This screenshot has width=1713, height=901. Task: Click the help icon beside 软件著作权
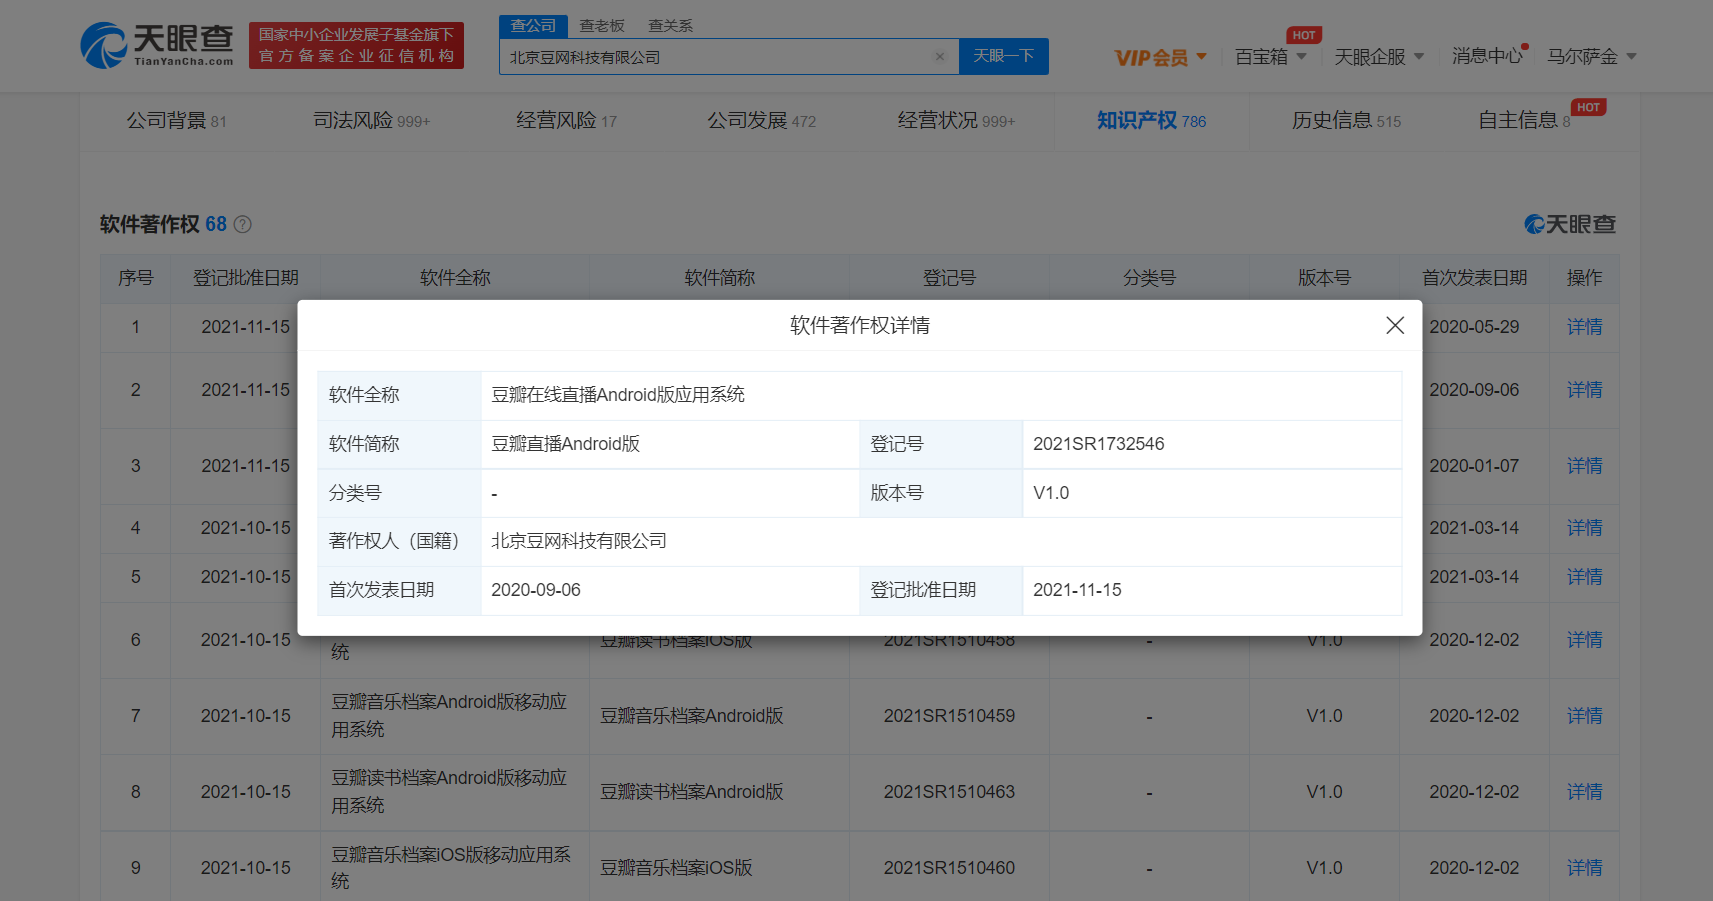pos(242,225)
